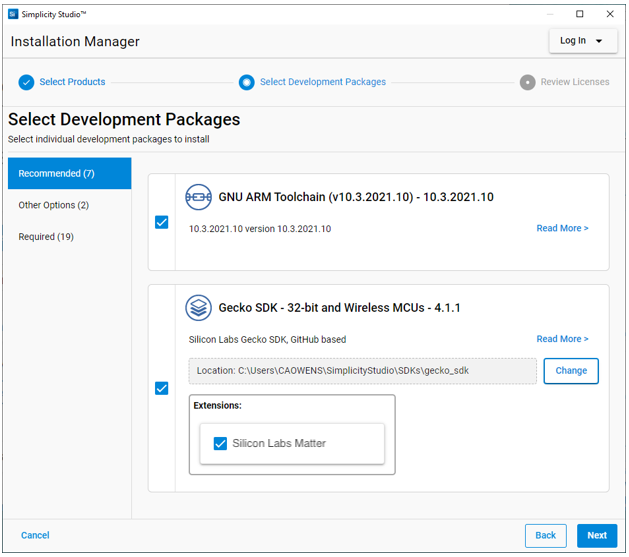Open the Log In dropdown

583,41
